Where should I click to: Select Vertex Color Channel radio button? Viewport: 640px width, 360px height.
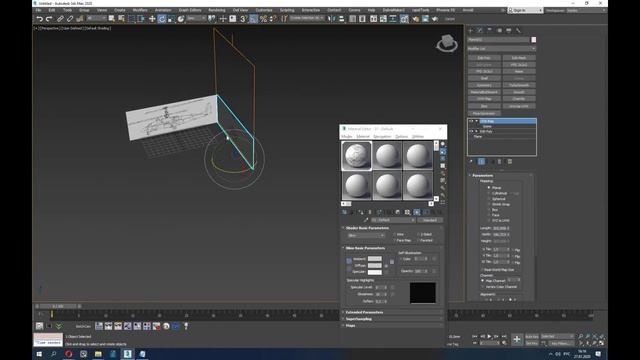click(483, 287)
